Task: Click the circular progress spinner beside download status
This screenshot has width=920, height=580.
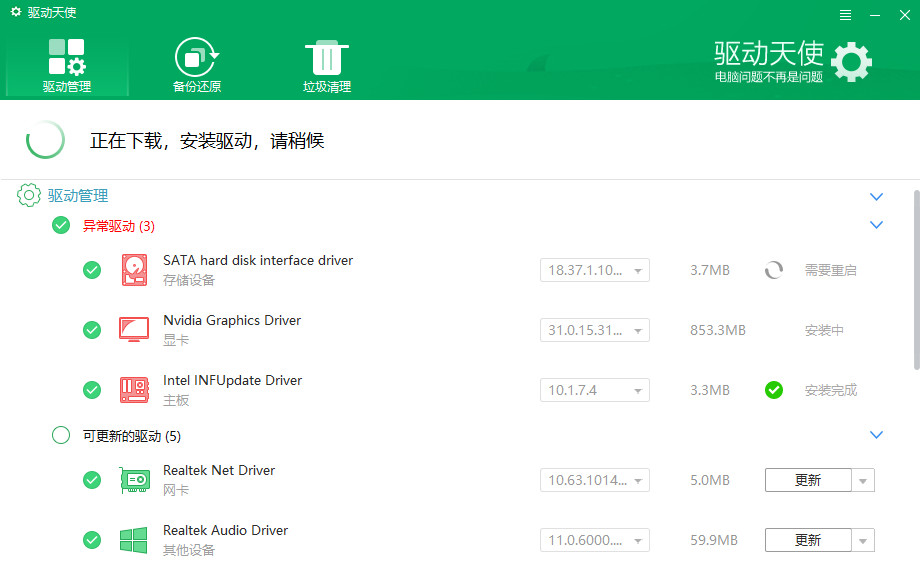Action: pos(46,140)
